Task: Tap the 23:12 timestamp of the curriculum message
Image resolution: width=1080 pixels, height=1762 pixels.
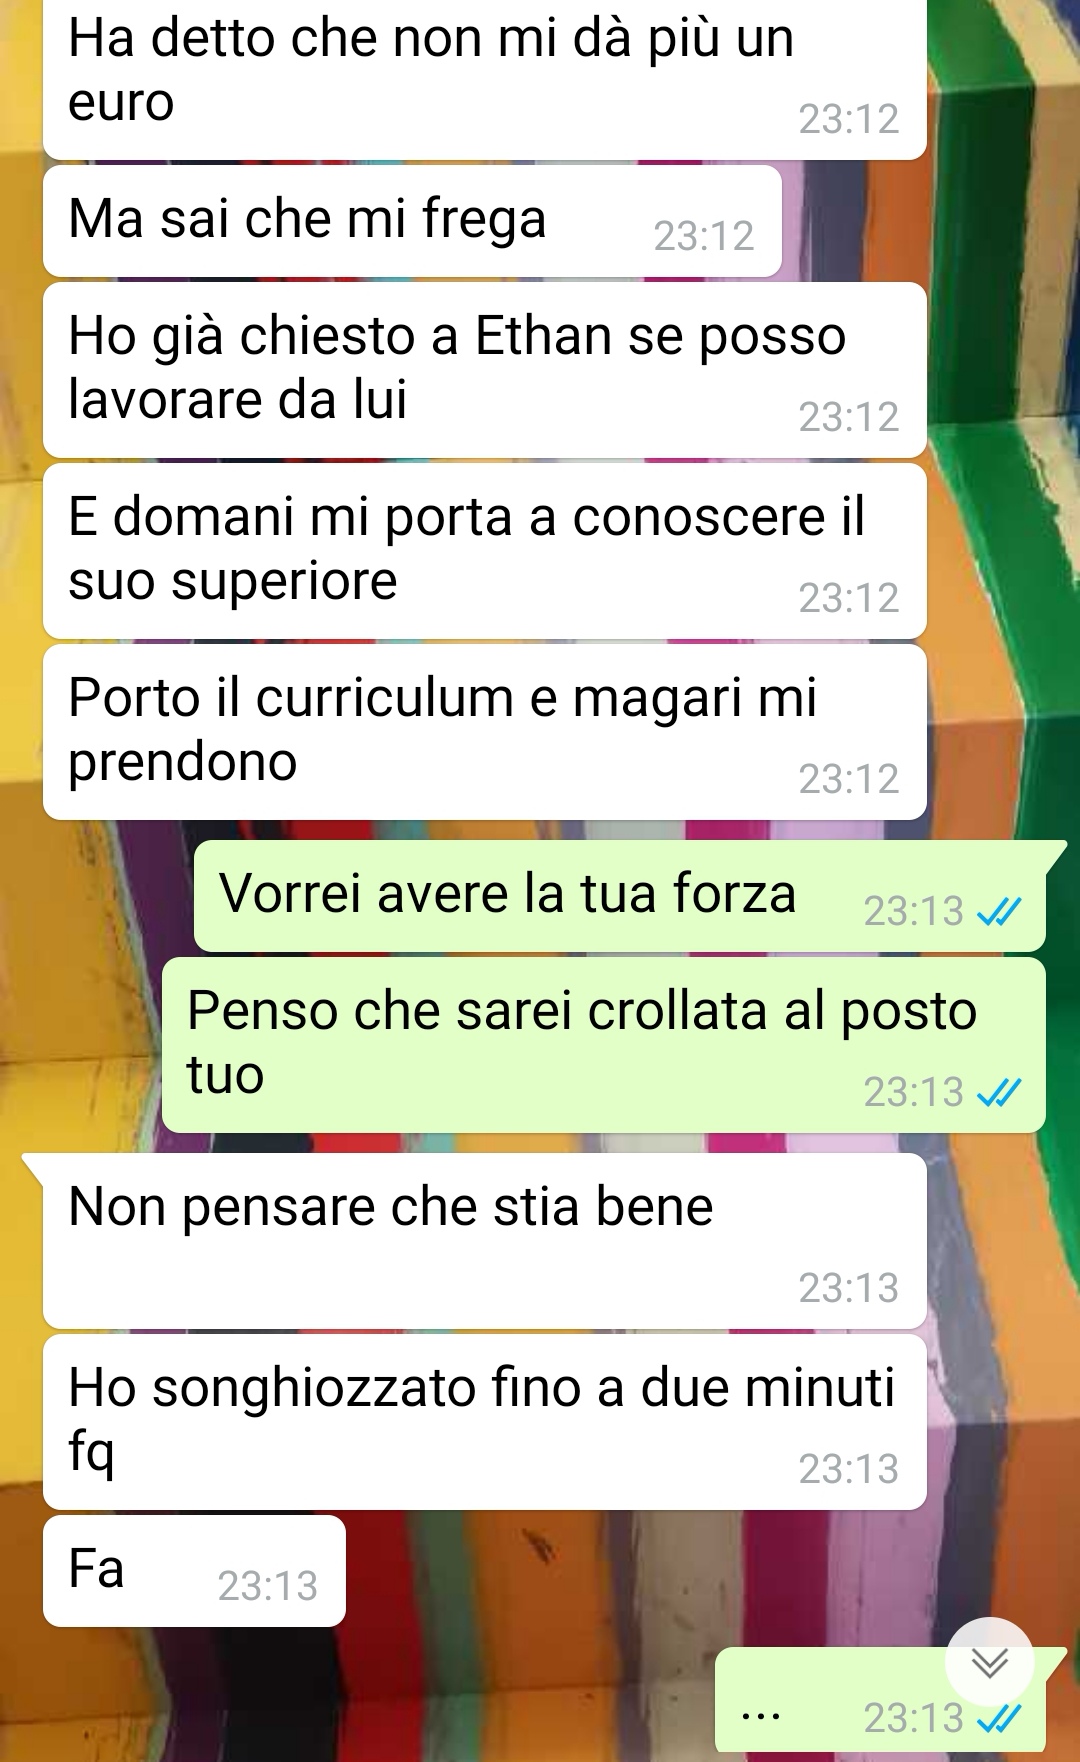Action: pos(849,780)
